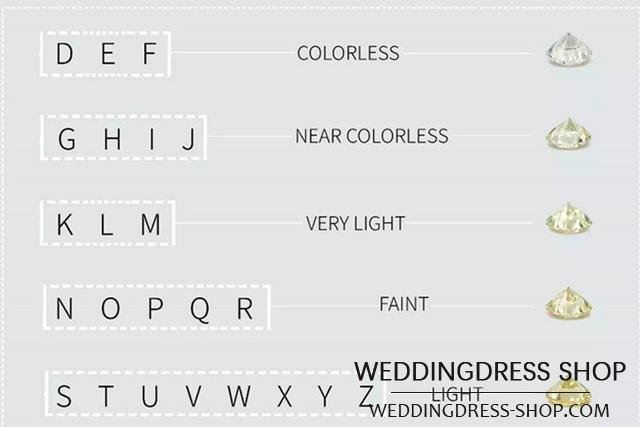Click the colorless diamond image
The image size is (640, 427).
tap(569, 49)
